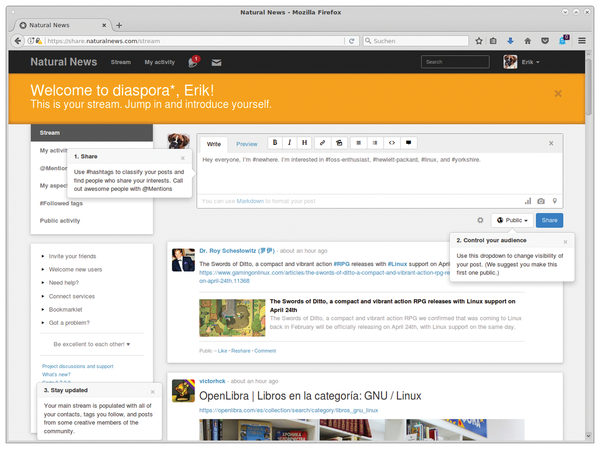Select #Followed tags in sidebar
600x449 pixels.
[61, 203]
